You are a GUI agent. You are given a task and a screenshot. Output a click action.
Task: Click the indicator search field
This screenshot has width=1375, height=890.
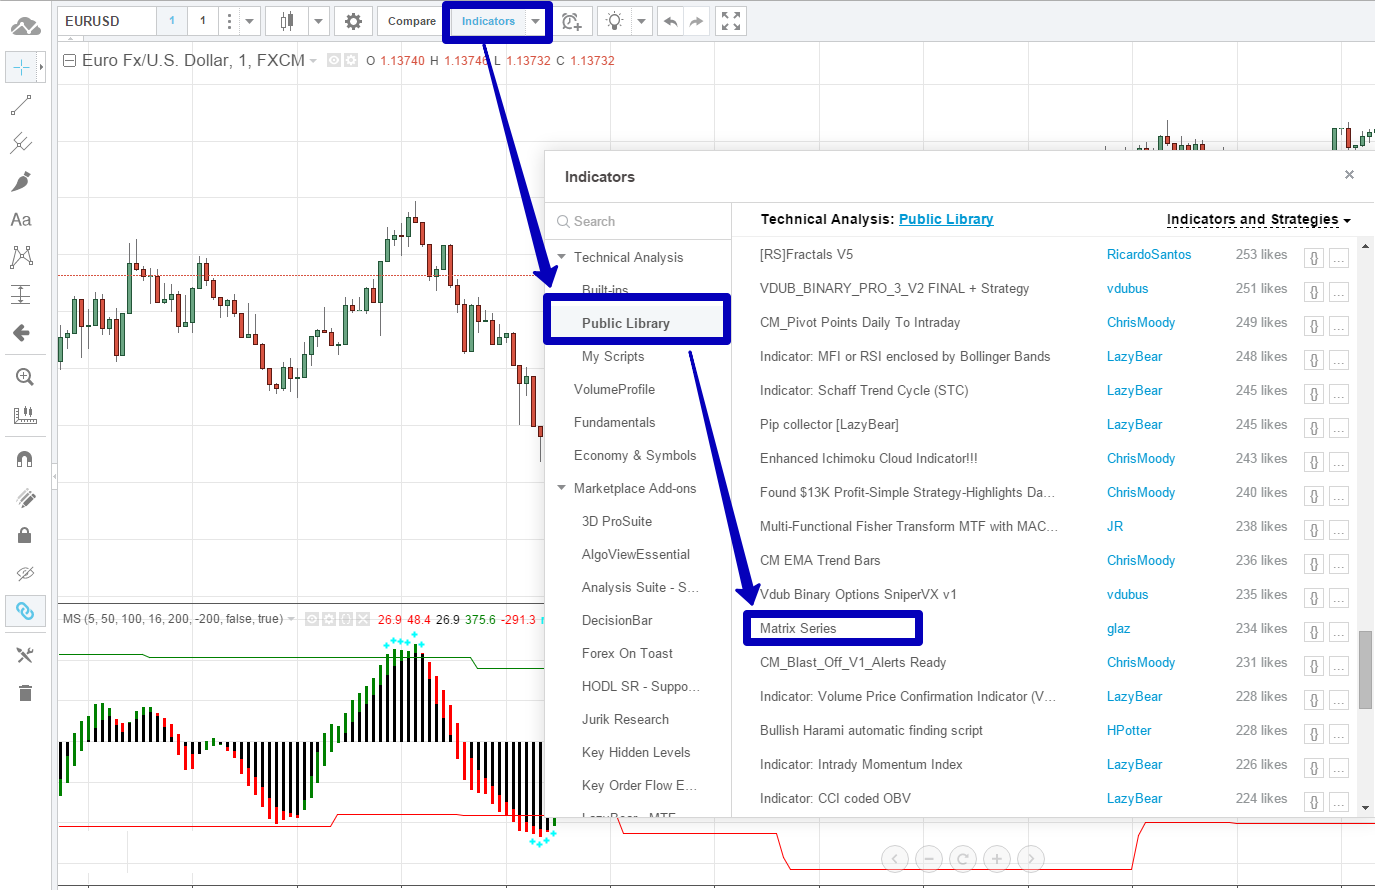tap(640, 221)
